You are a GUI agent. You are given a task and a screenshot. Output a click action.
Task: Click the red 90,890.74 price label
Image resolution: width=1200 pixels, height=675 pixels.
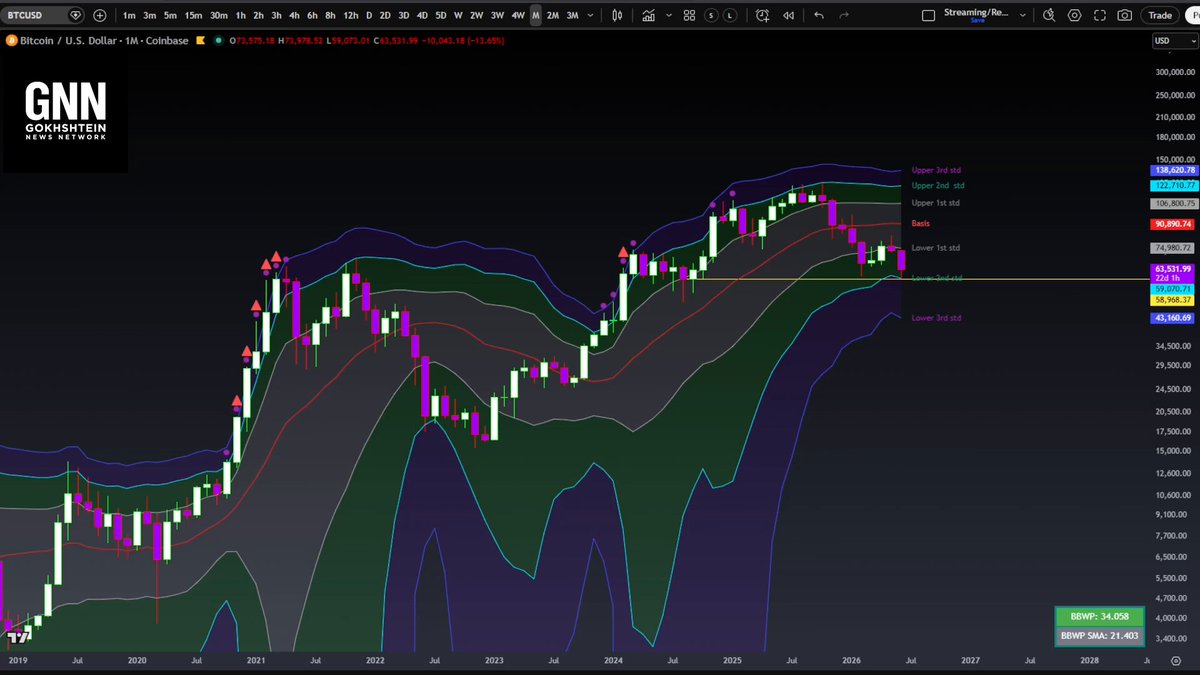click(1173, 224)
